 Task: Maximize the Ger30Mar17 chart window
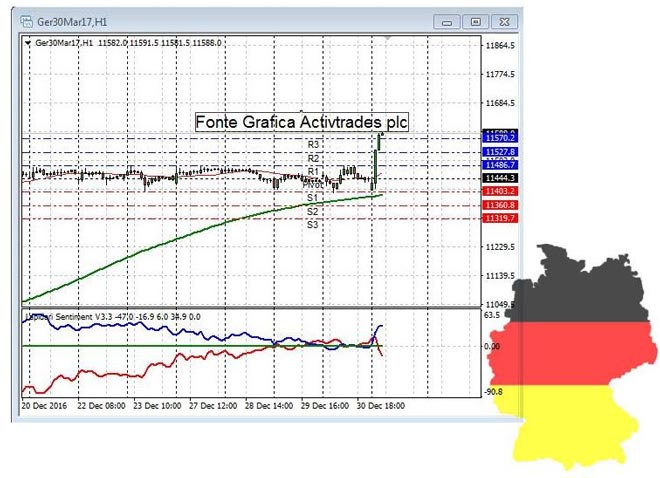pyautogui.click(x=476, y=20)
